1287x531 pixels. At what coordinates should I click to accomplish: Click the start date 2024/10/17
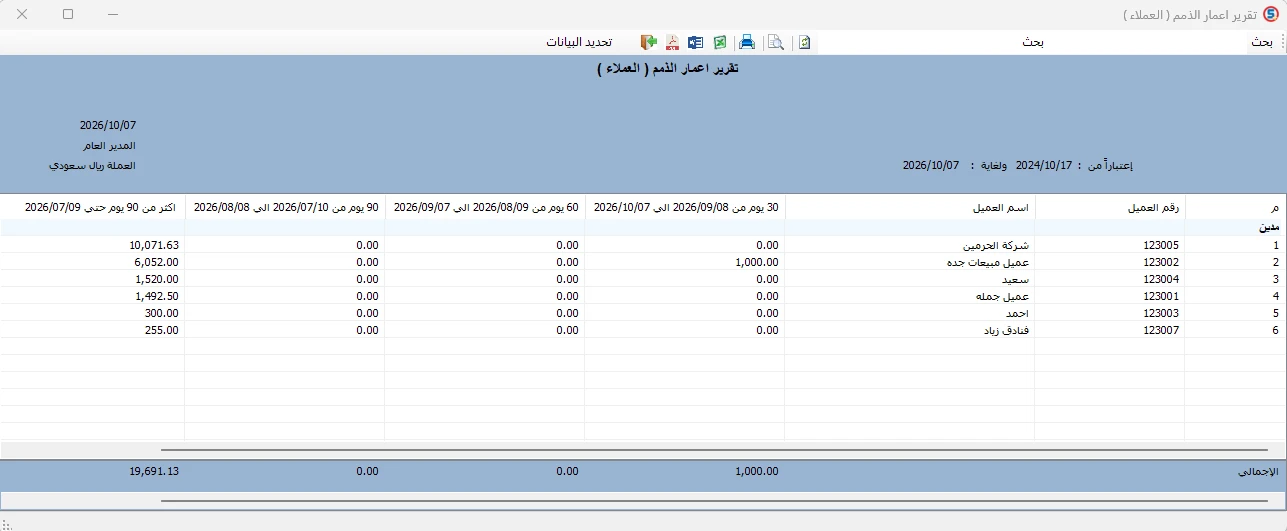click(1044, 165)
